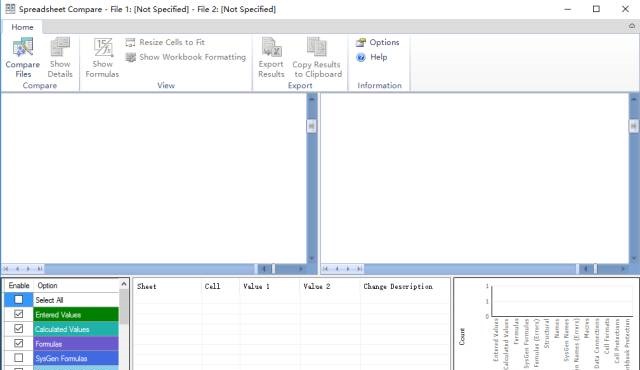Enable the SysGen Formulas checkbox
Screen dimensions: 640x370
(18, 358)
